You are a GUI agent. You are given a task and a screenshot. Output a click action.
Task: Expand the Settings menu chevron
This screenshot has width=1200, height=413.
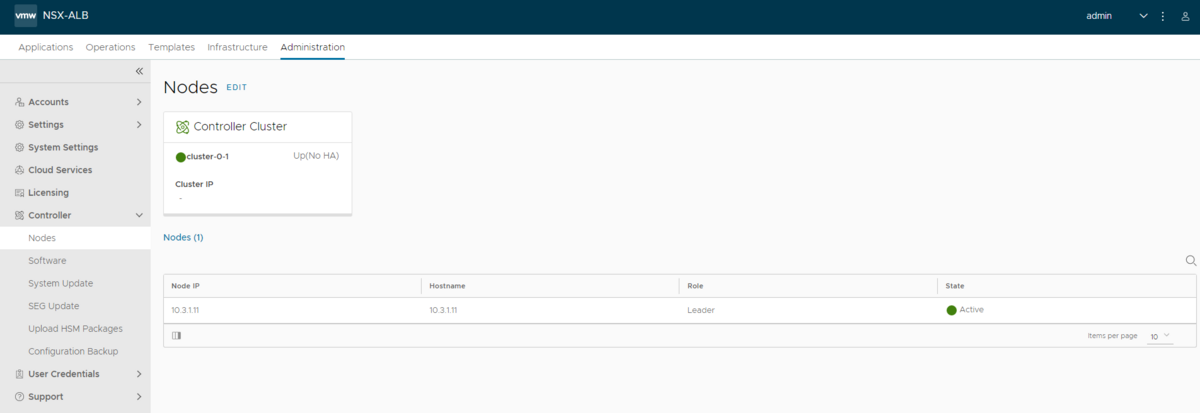[139, 125]
